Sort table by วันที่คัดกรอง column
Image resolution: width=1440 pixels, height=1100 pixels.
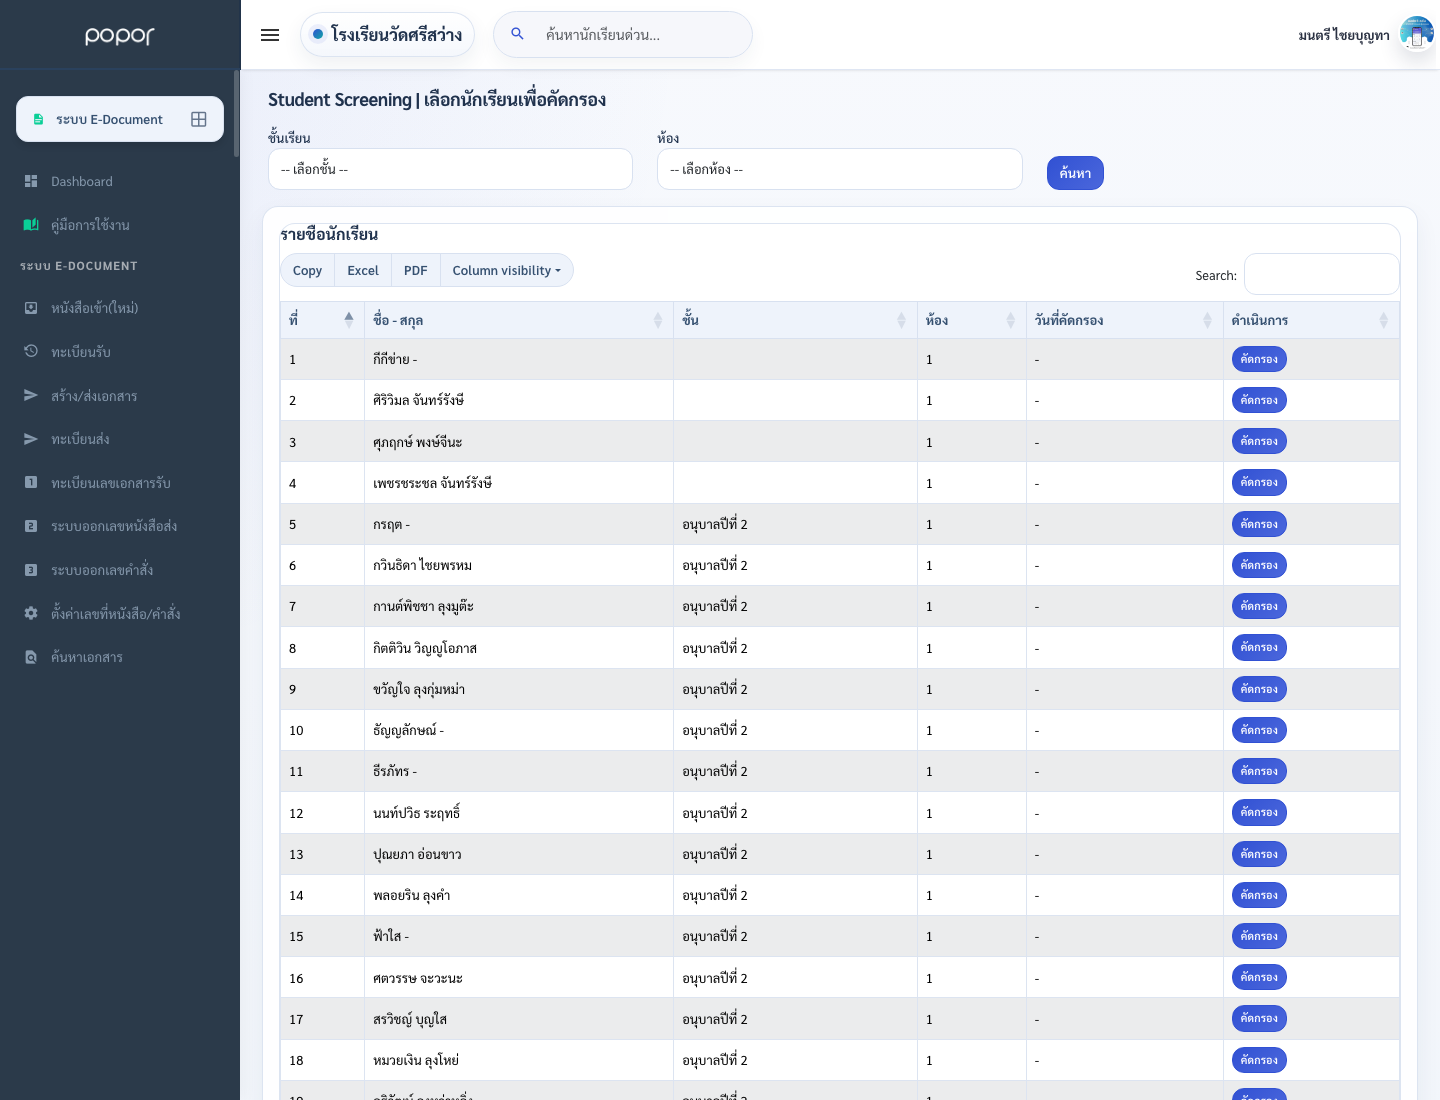tap(1125, 320)
